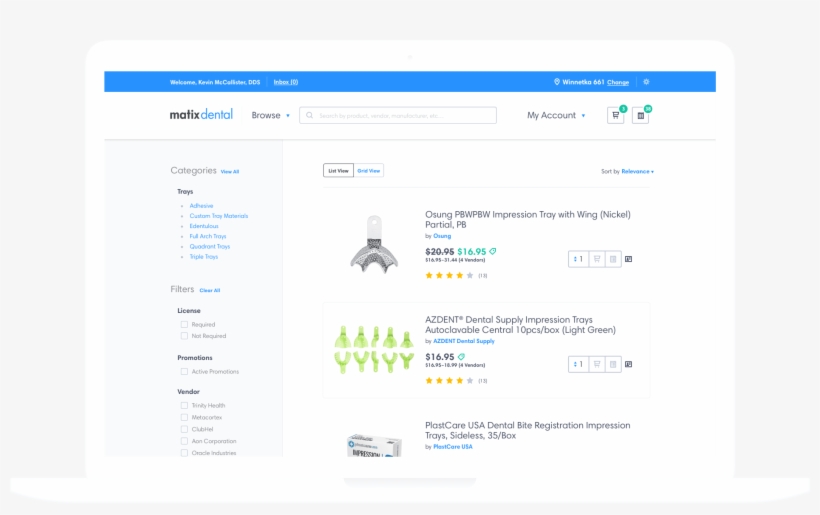Adjust quantity stepper for AZDENT Impression Trays
This screenshot has width=820, height=515.
(x=578, y=364)
